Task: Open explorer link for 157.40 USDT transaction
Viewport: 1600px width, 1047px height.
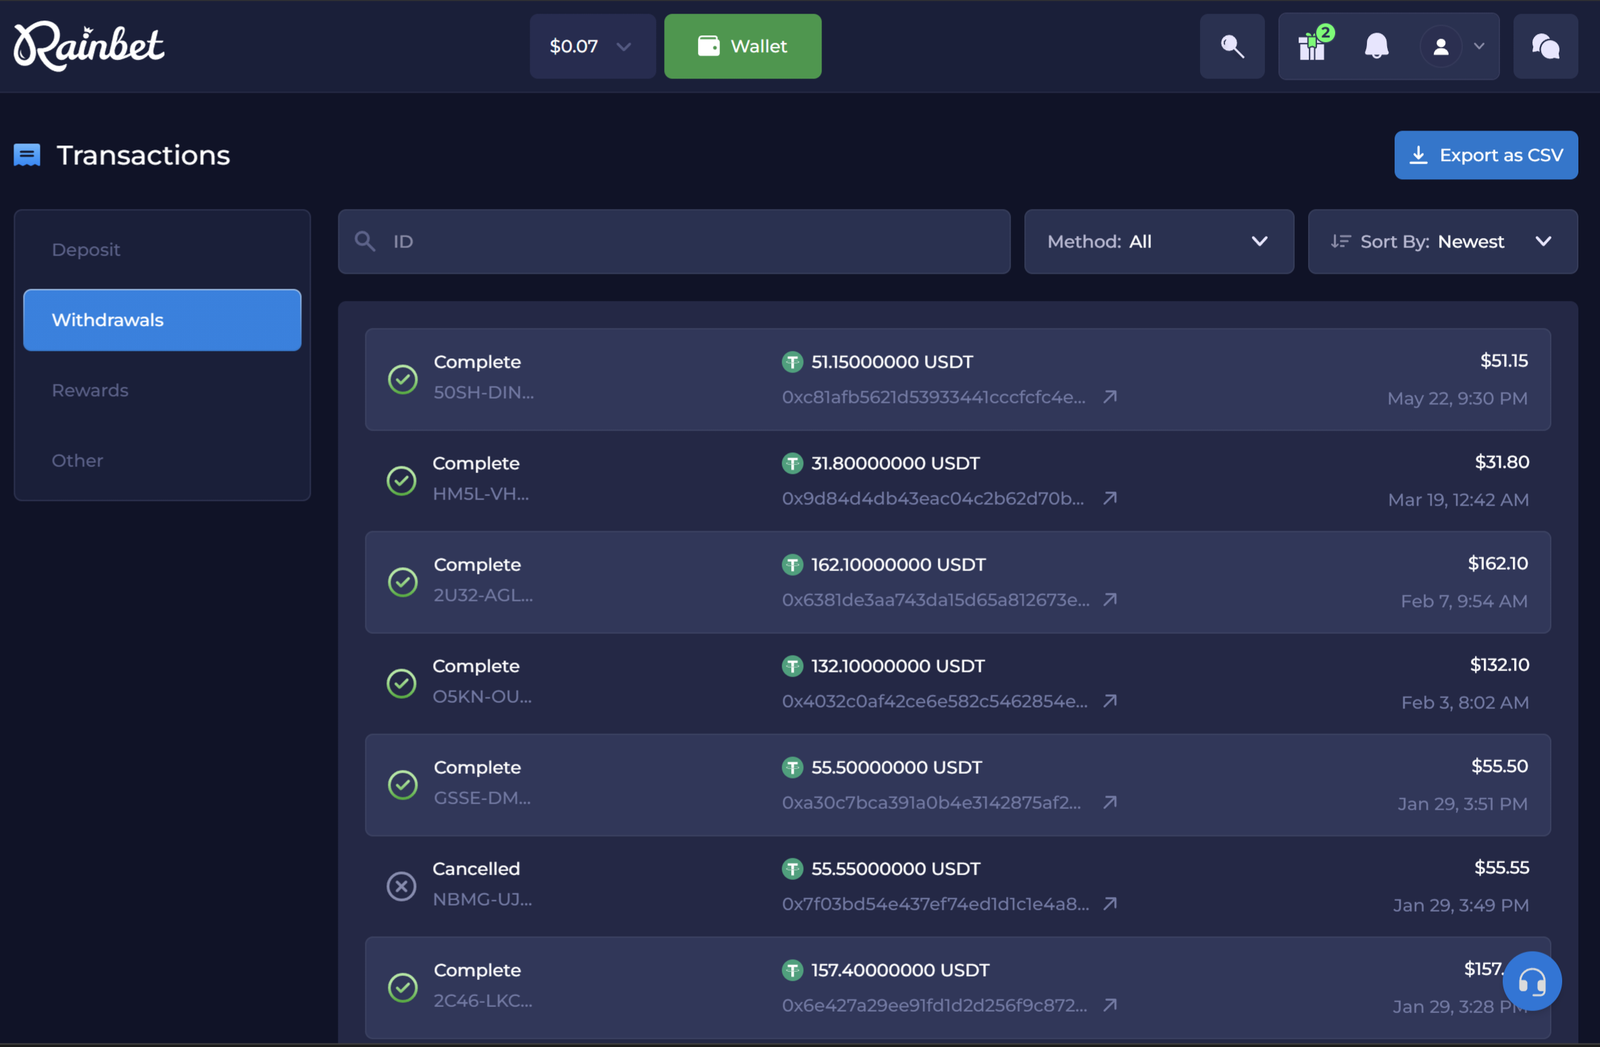Action: (x=1110, y=1005)
